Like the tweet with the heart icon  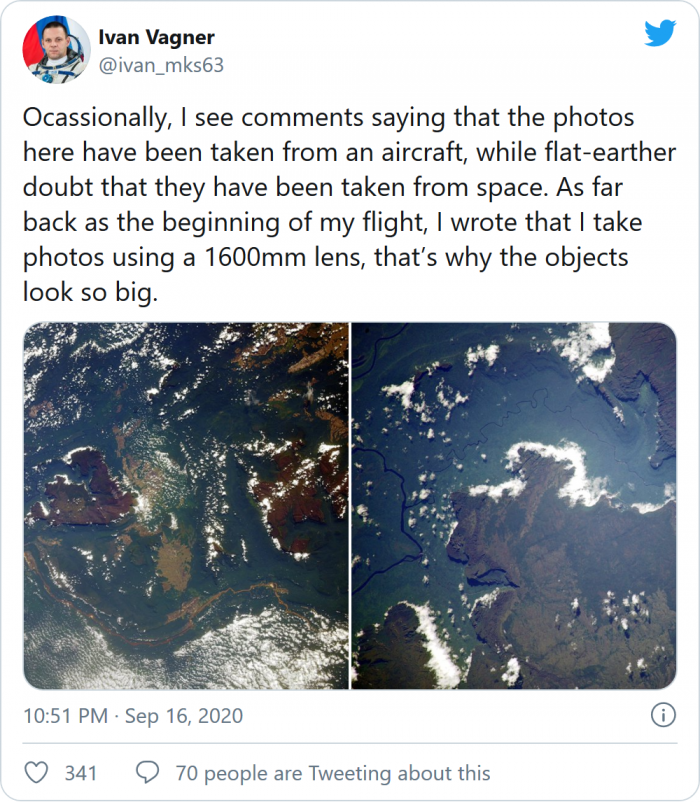point(36,772)
